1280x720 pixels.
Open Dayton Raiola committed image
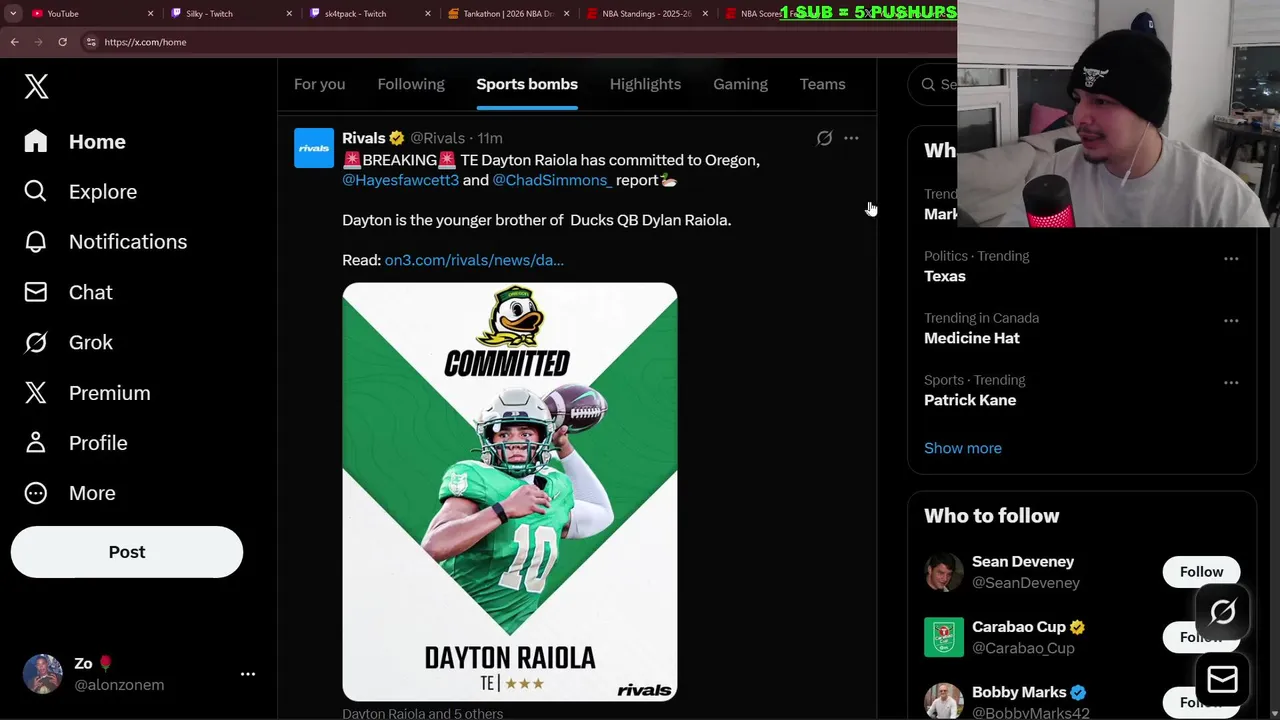(510, 492)
